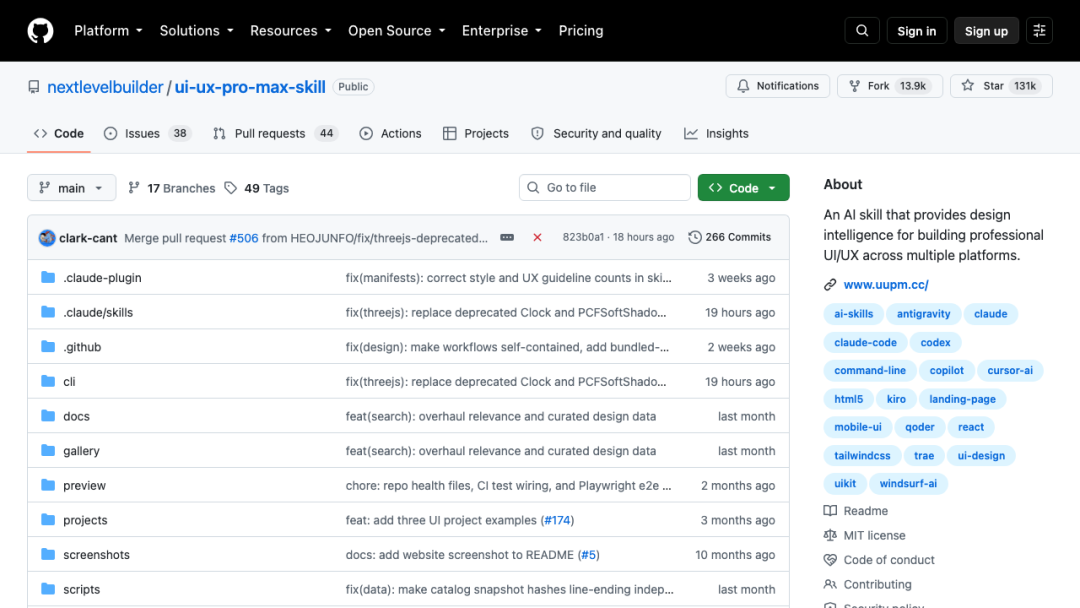Open the .claude-plugin folder icon

pos(48,277)
